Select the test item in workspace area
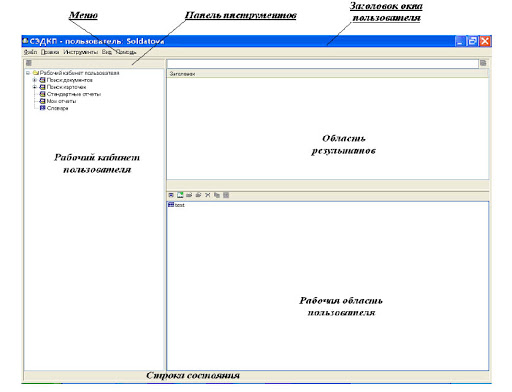Image resolution: width=512 pixels, height=392 pixels. click(x=180, y=205)
